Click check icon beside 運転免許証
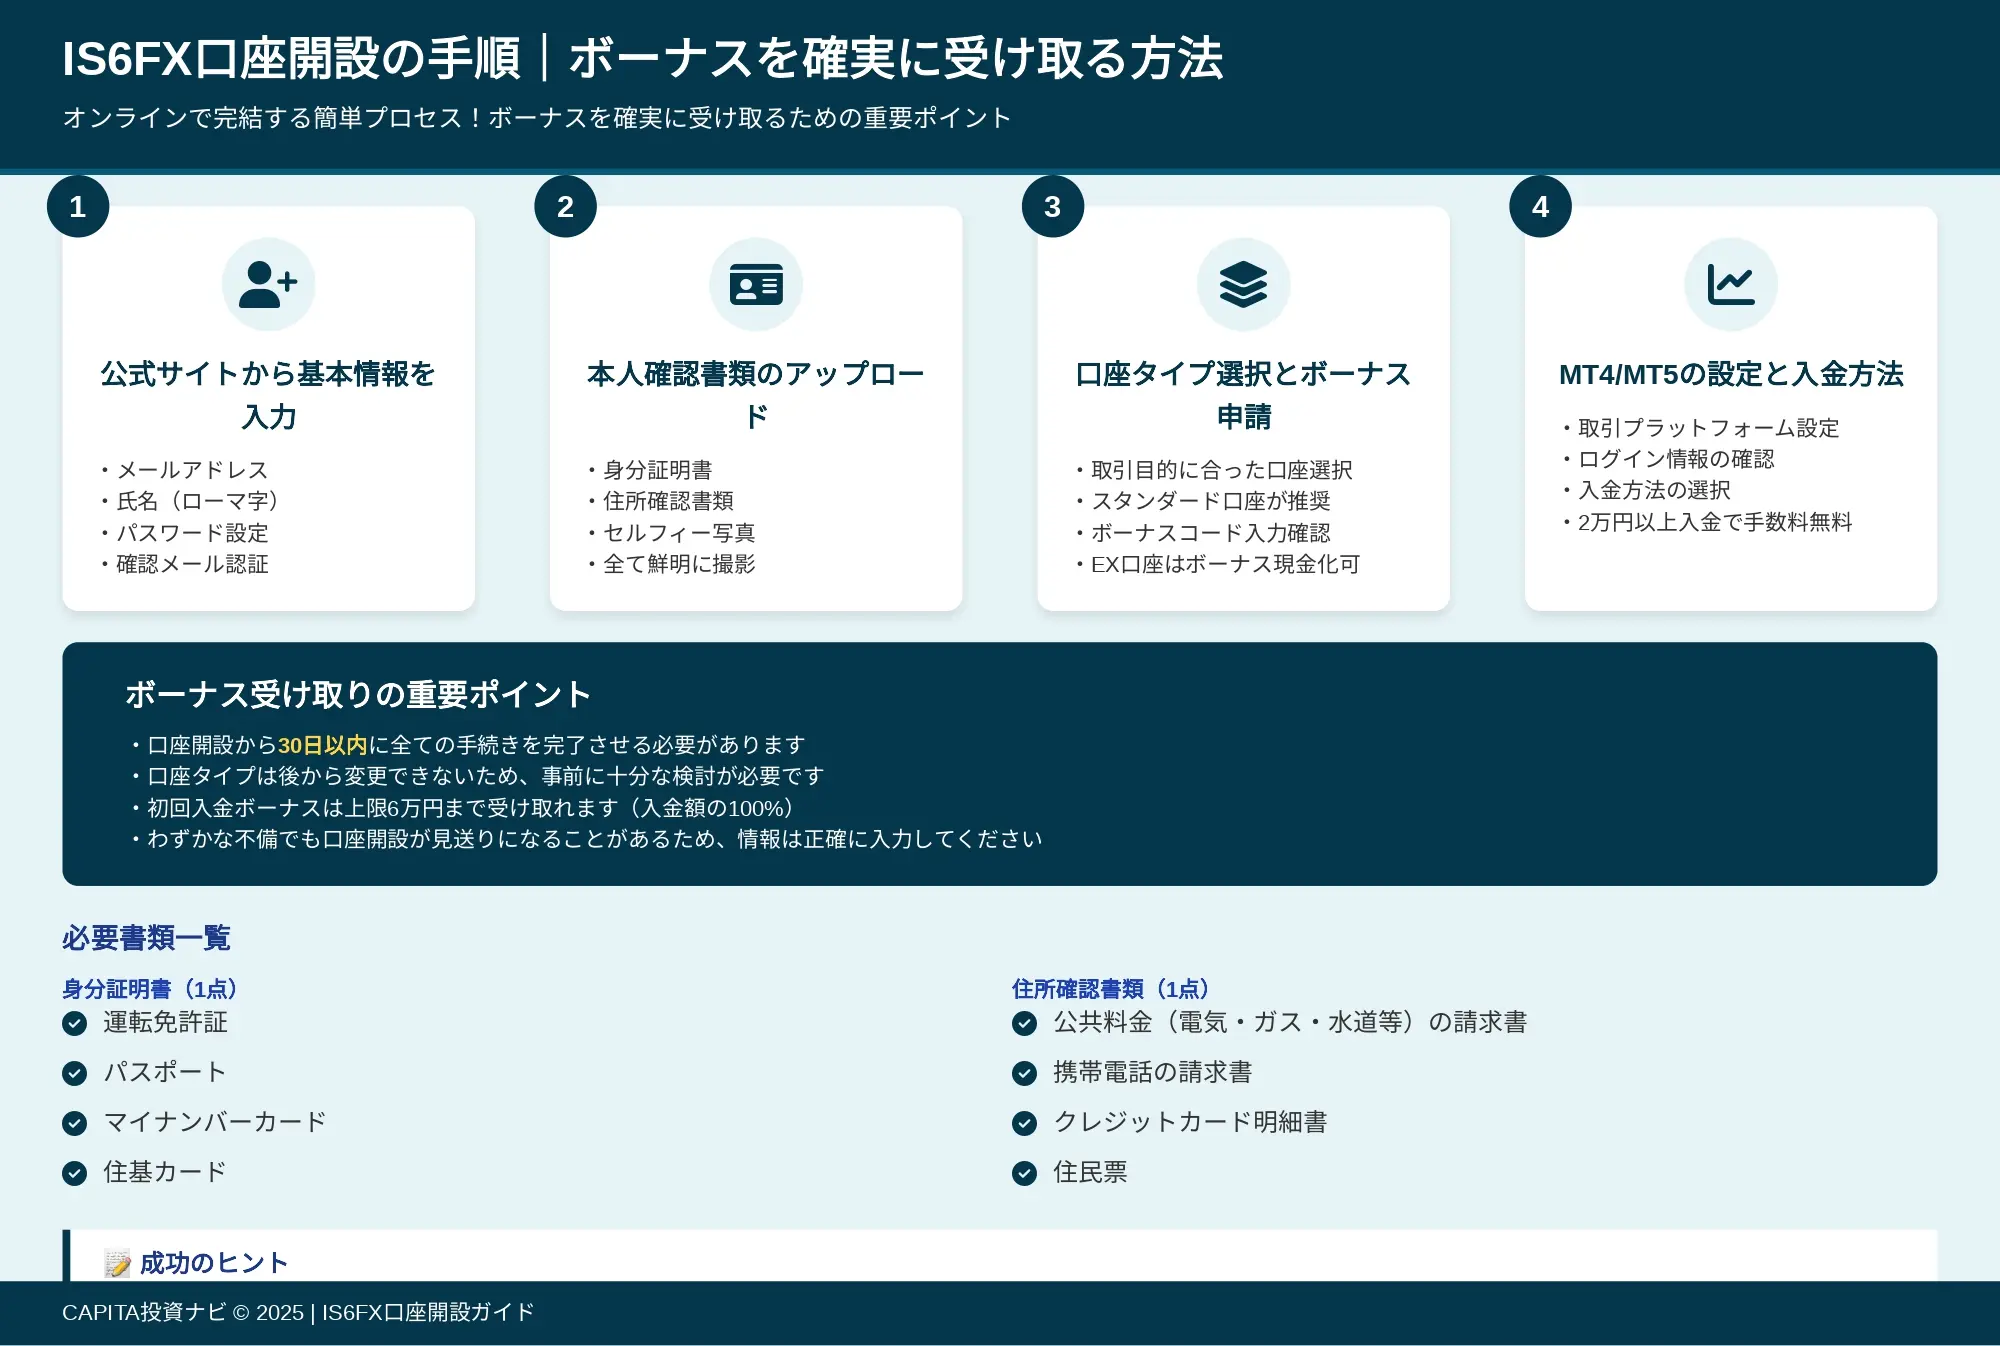Viewport: 2000px width, 1346px height. click(x=74, y=1023)
